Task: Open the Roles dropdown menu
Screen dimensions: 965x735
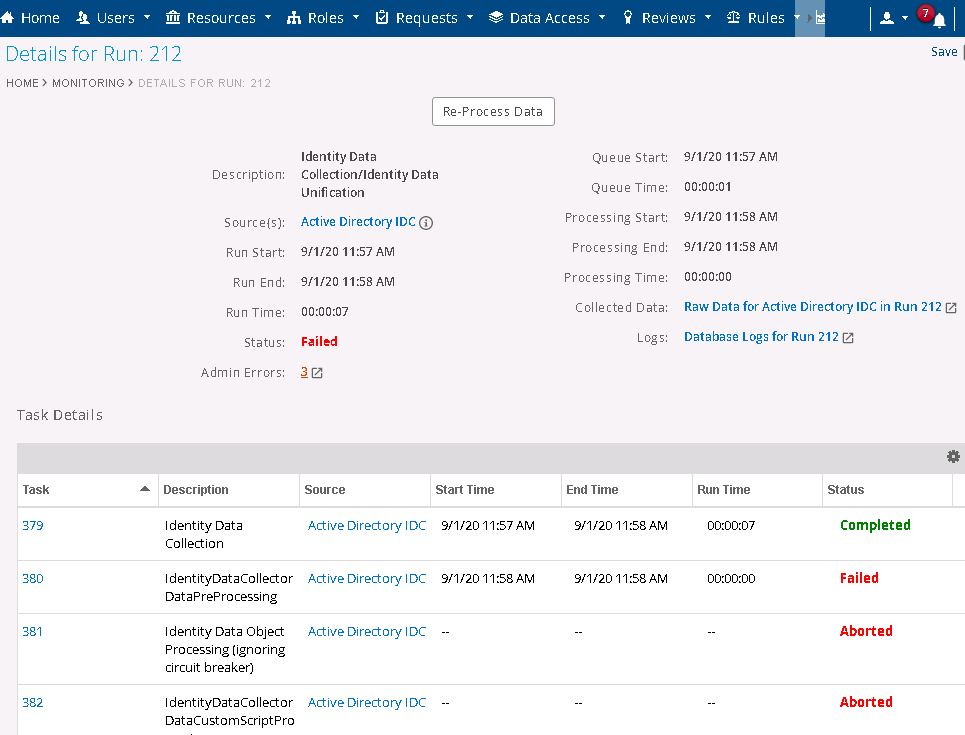Action: [323, 18]
